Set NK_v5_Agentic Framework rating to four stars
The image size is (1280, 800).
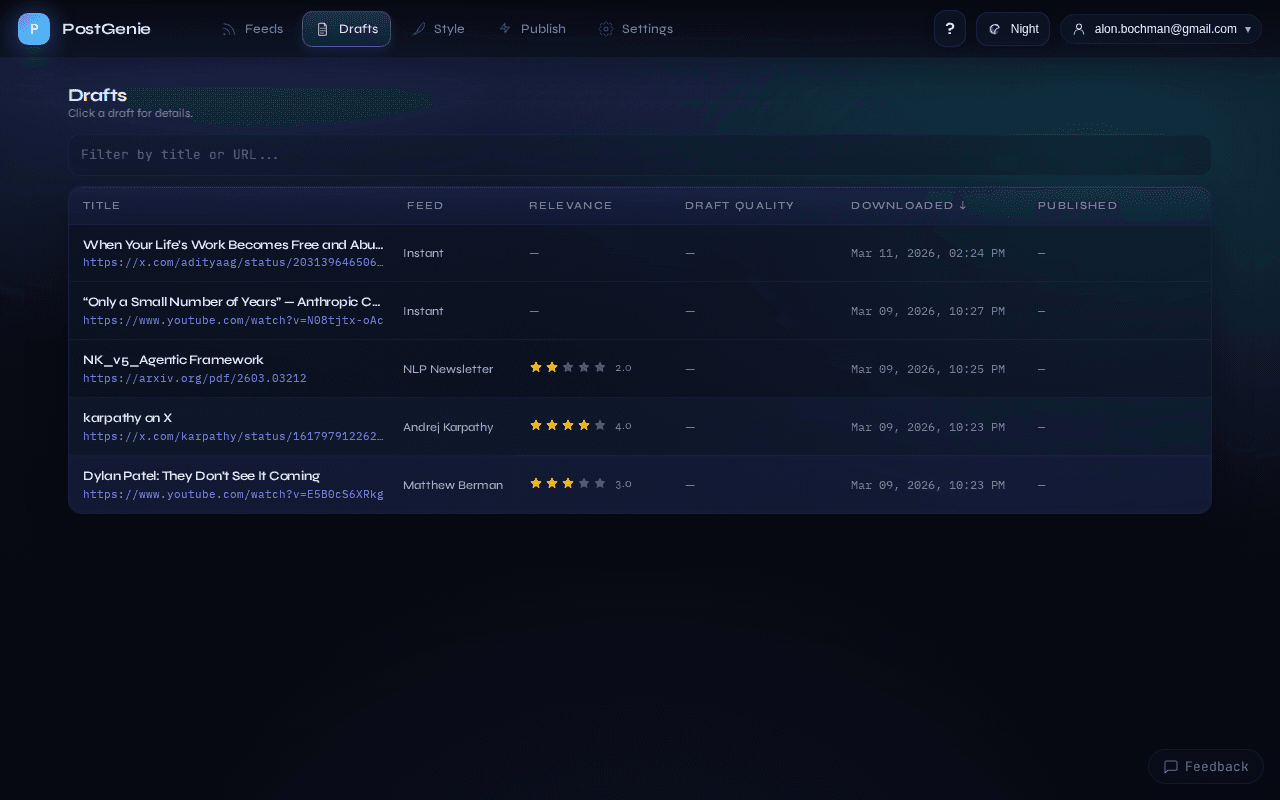[x=584, y=367]
